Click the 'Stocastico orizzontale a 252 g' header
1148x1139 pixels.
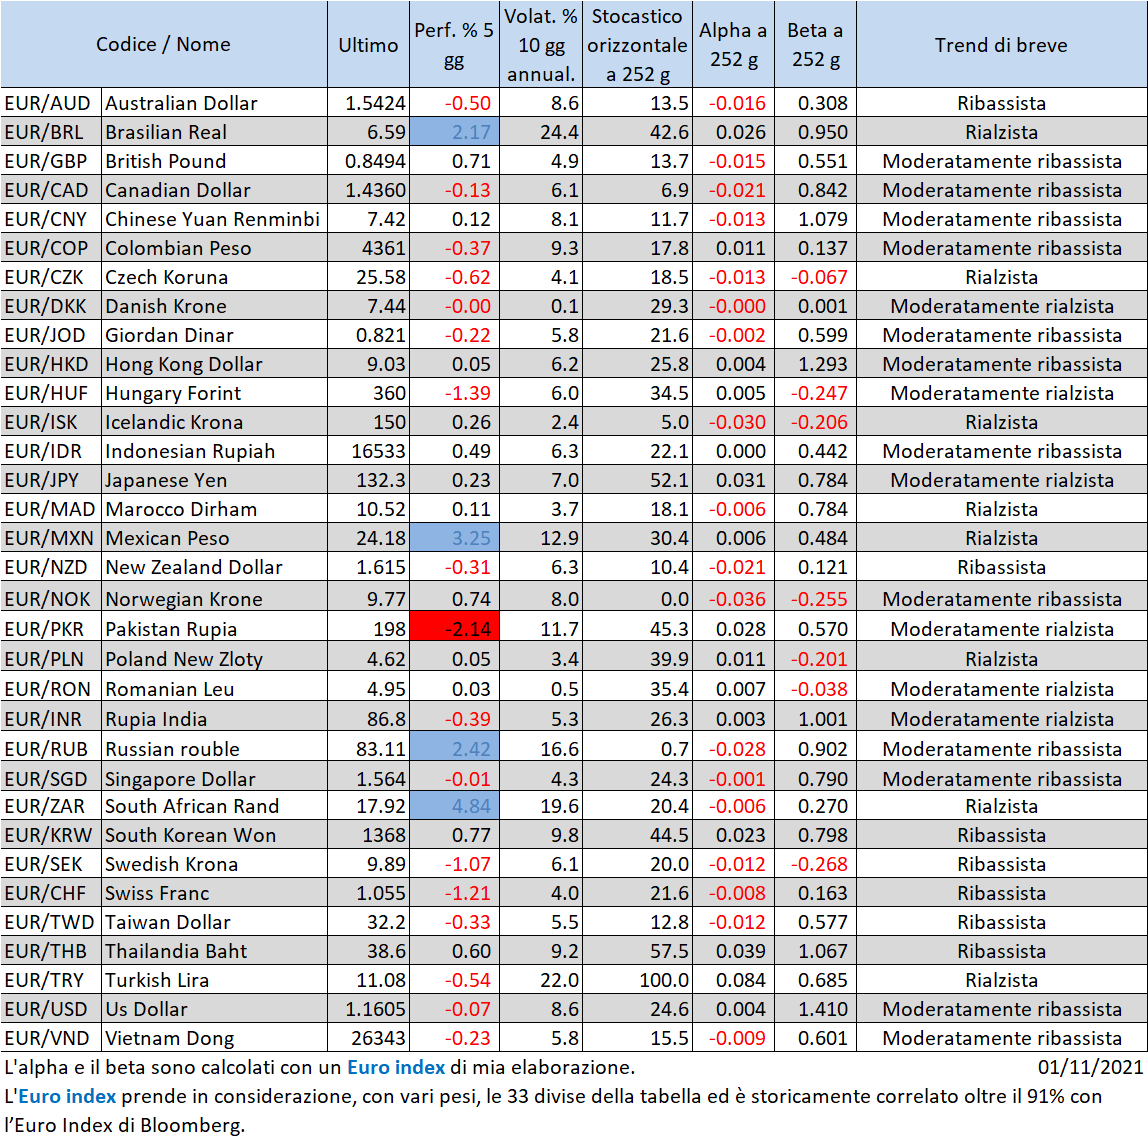(x=637, y=44)
